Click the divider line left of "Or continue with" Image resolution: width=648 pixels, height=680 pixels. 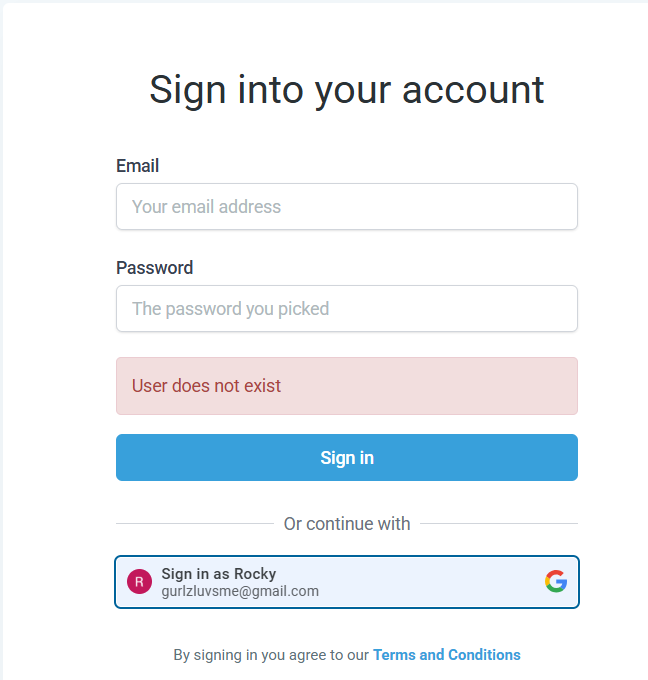click(x=195, y=523)
